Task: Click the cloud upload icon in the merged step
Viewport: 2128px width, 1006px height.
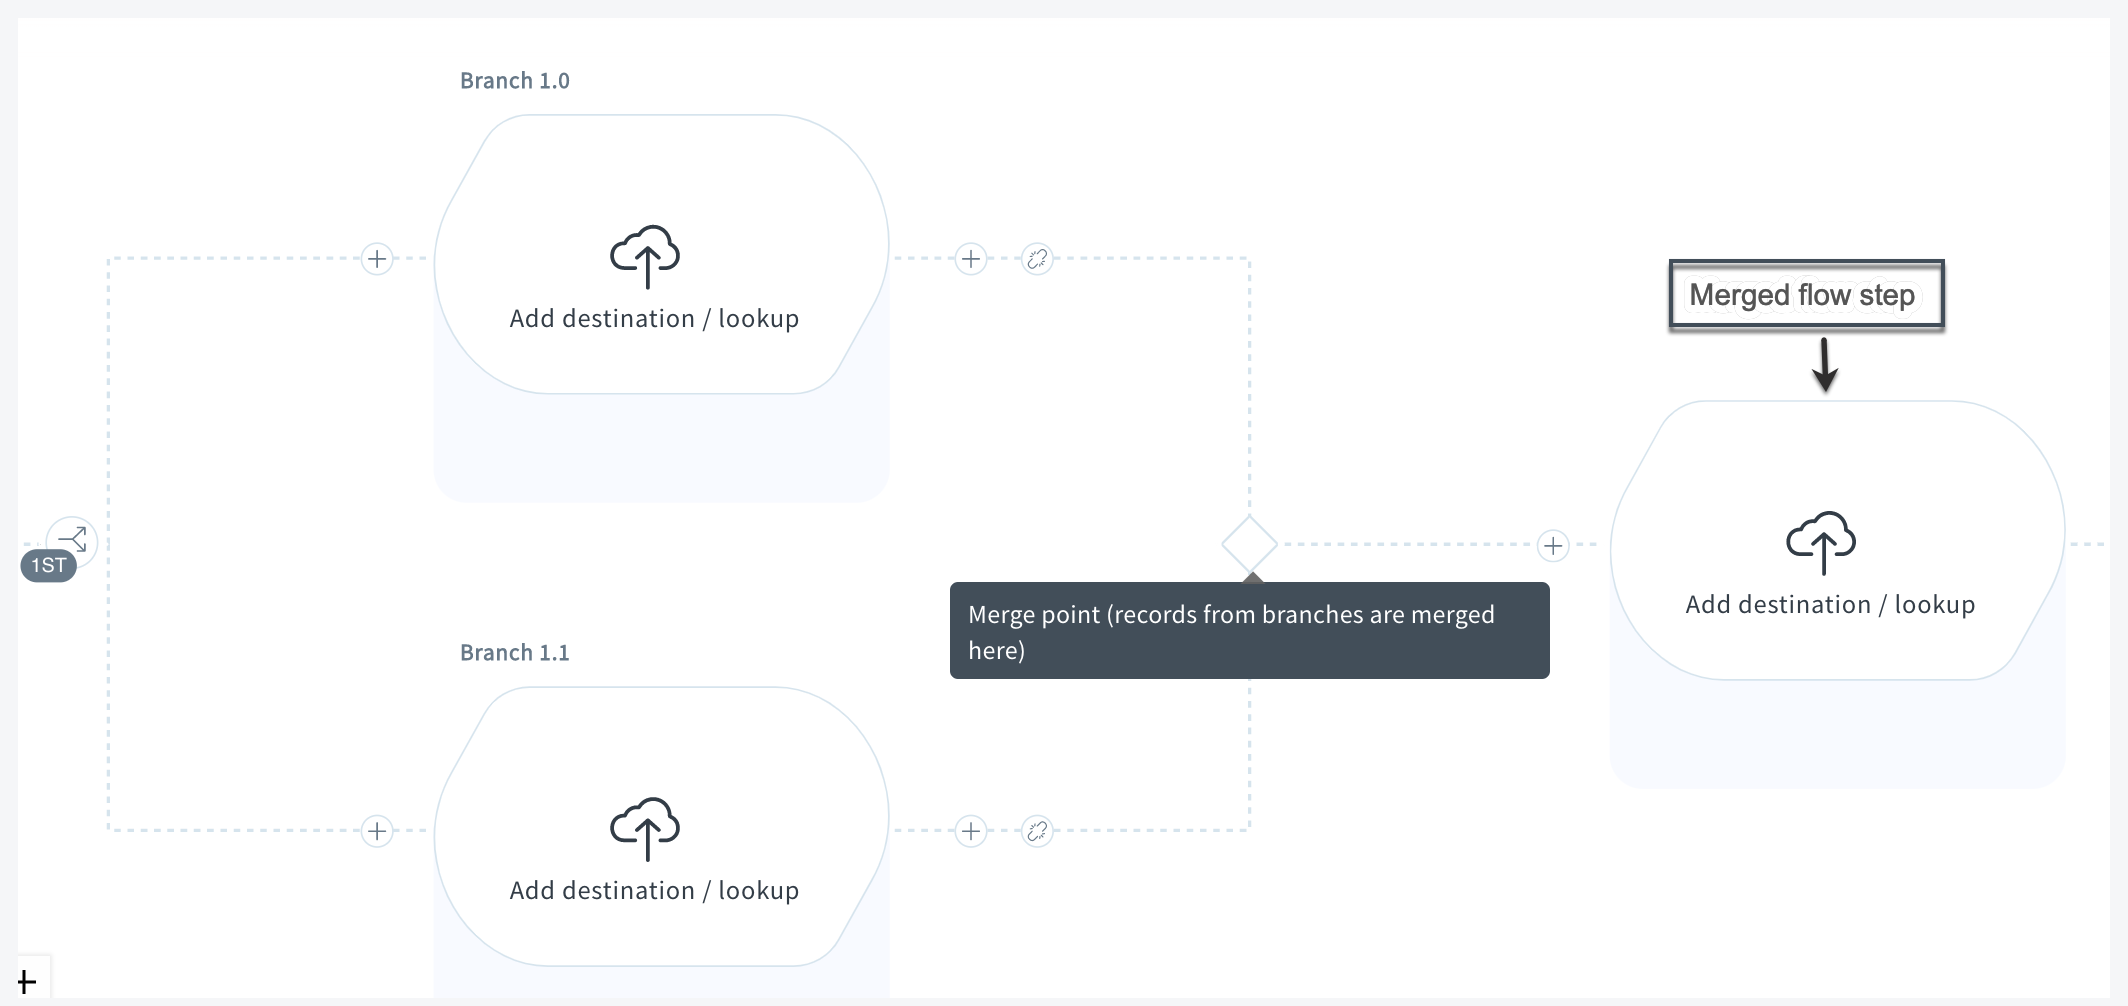Action: point(1821,542)
